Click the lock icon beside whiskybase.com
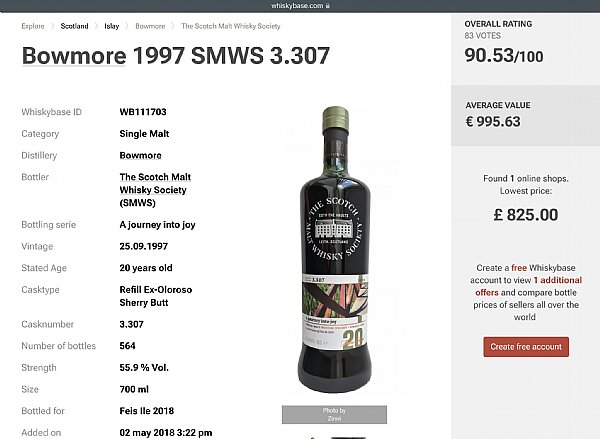Viewport: 600px width, 439px height. coord(328,6)
